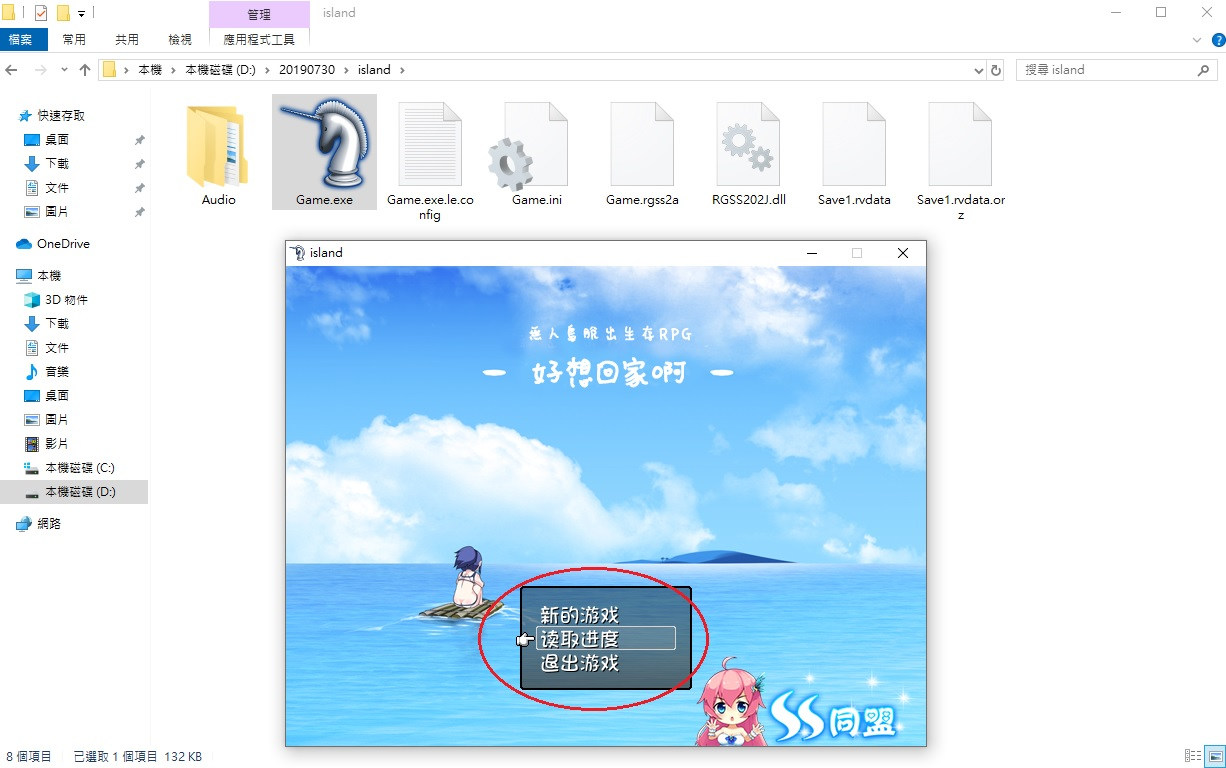Select the Save1.rvdata file

[853, 147]
